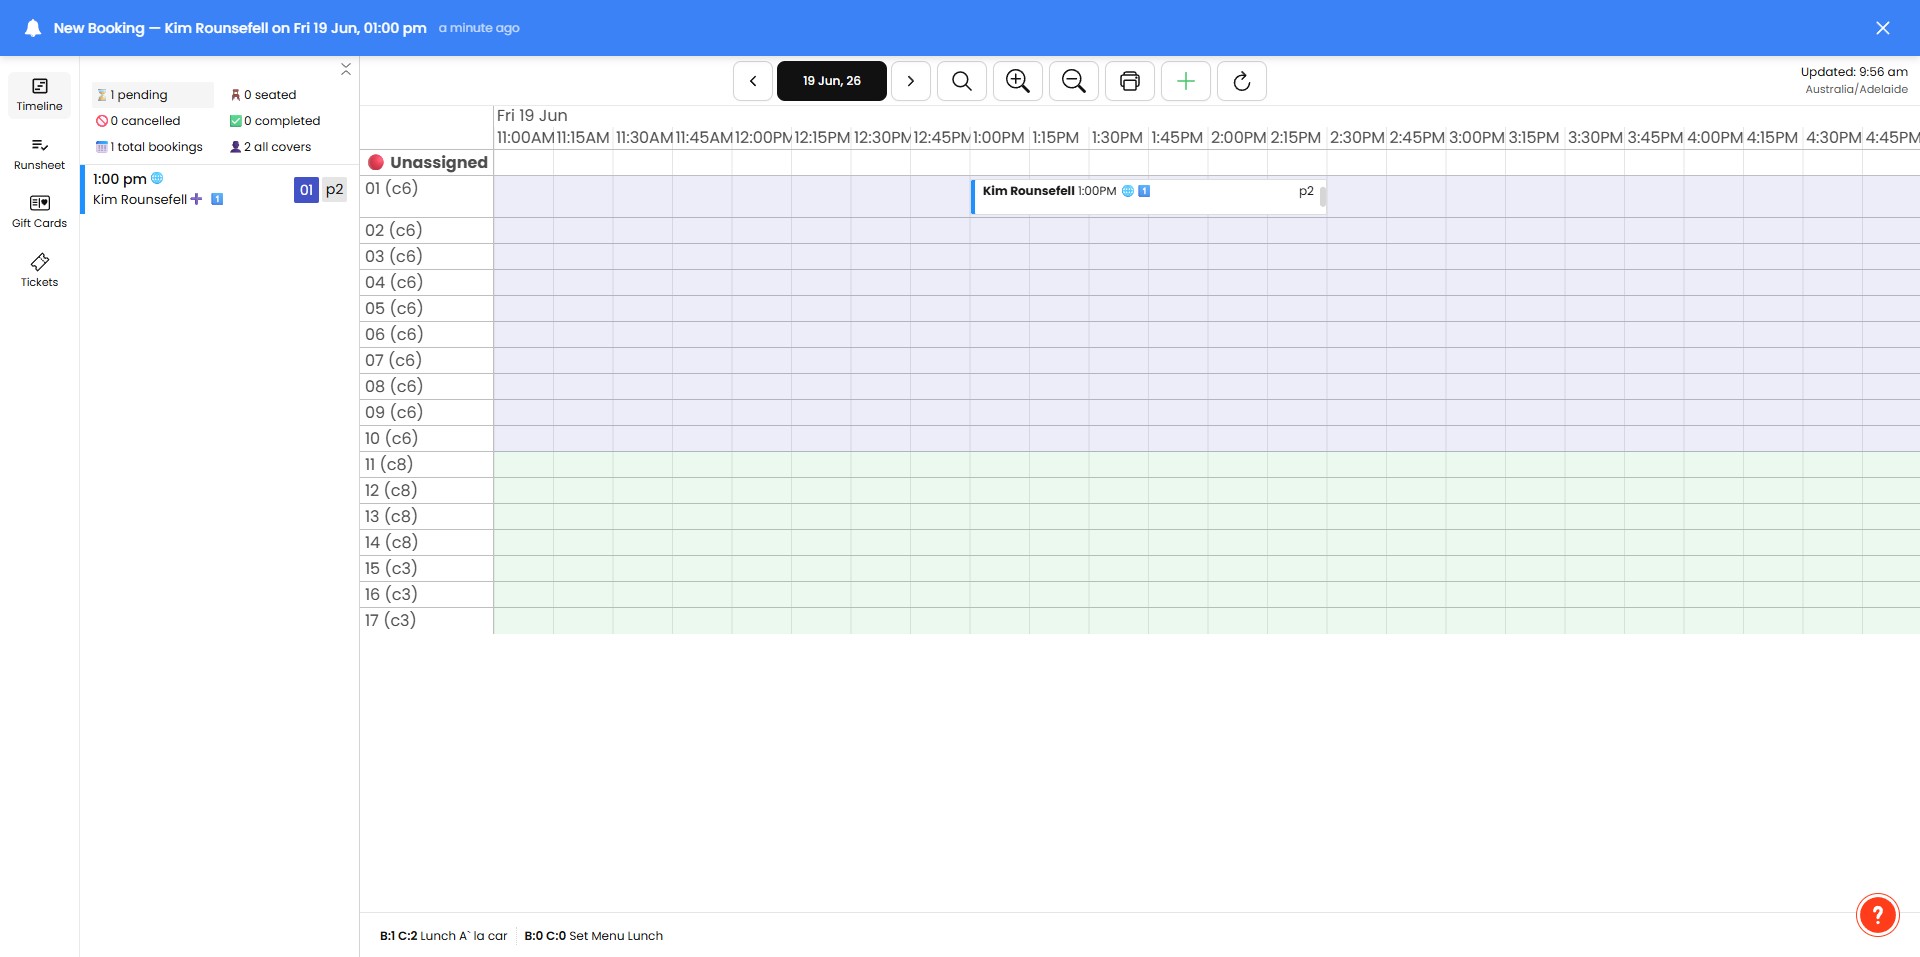Select table row 15 (c3)
1920x957 pixels.
pyautogui.click(x=426, y=568)
